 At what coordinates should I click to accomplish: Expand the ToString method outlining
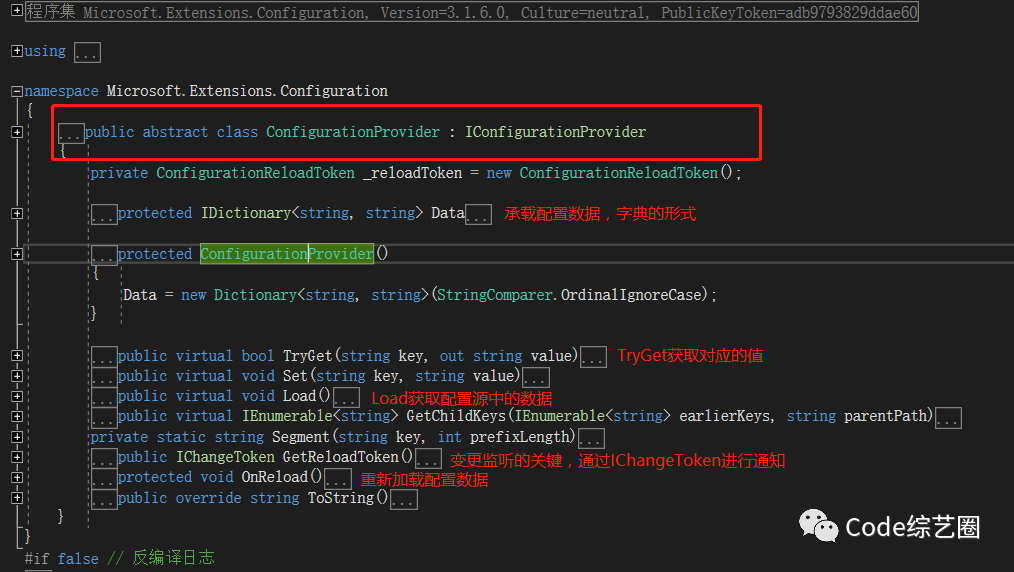[17, 498]
